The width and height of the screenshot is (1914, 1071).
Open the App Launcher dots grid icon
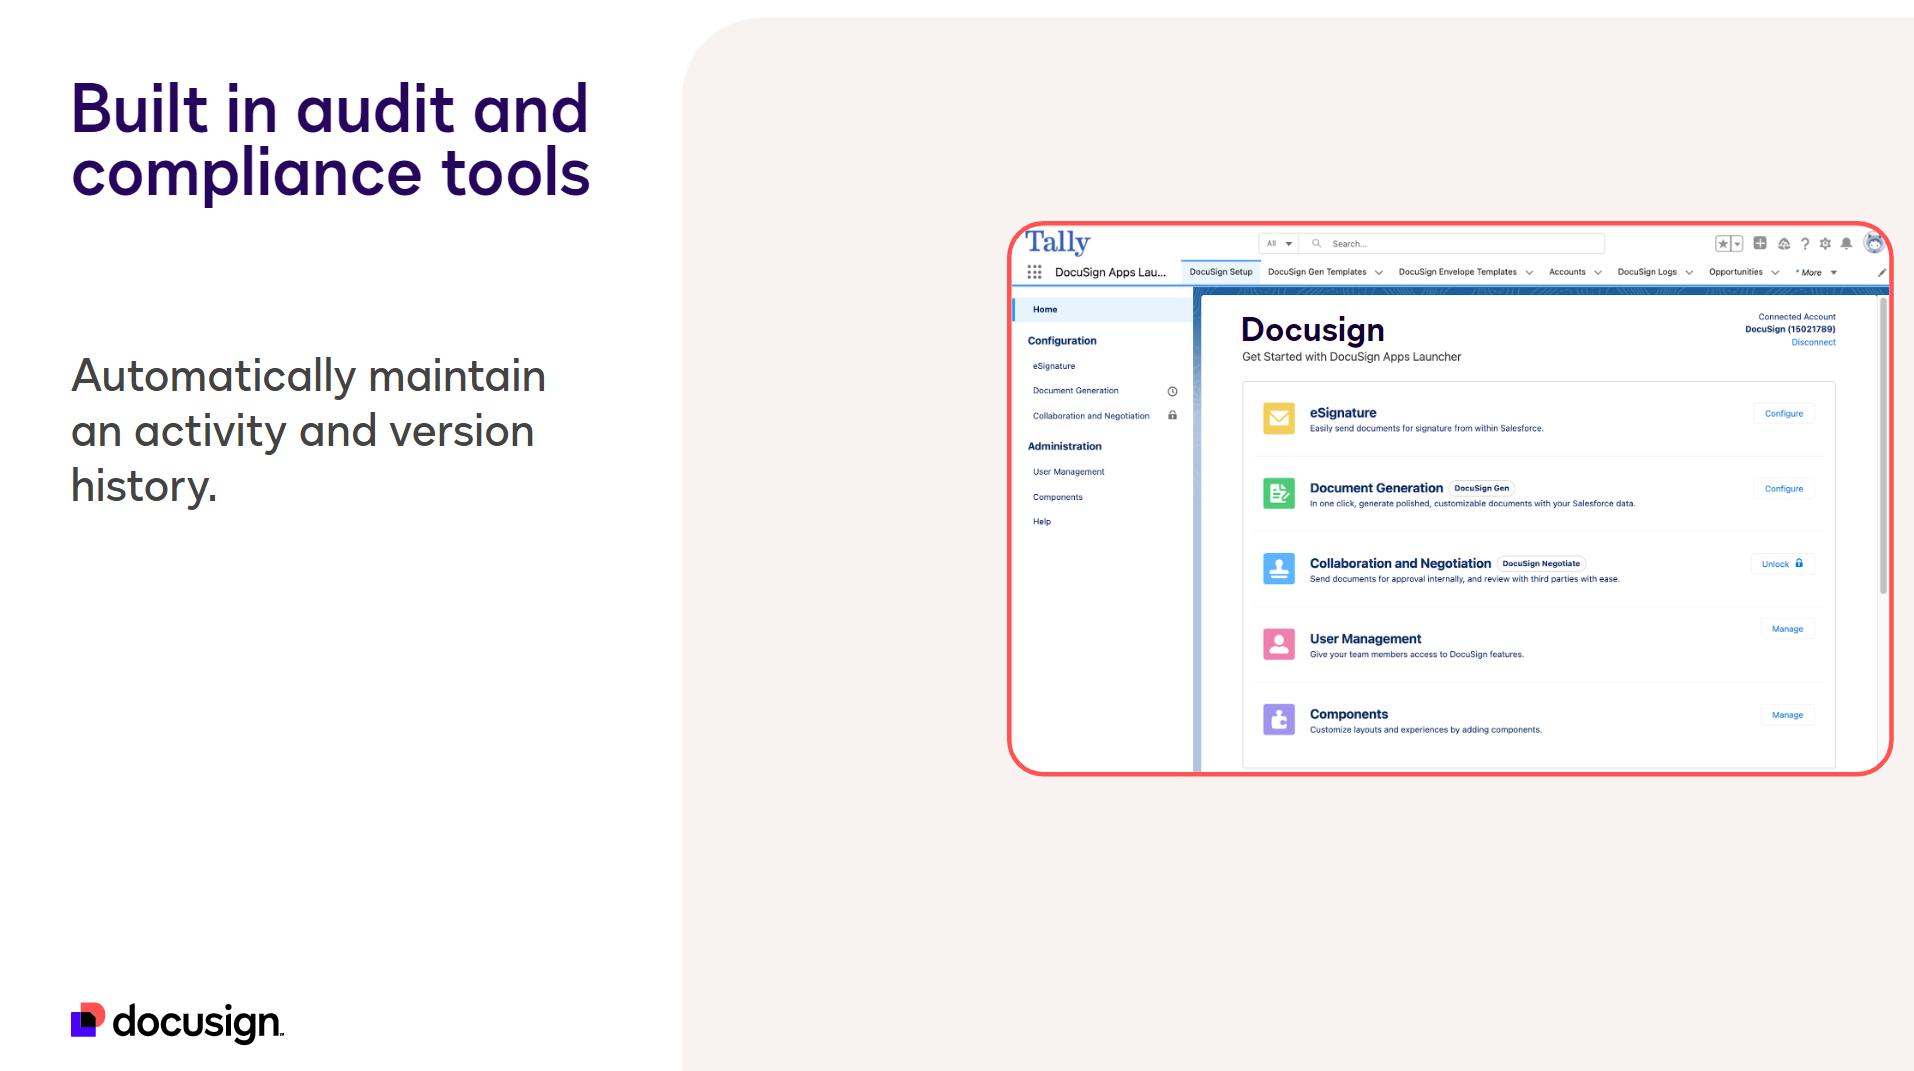pyautogui.click(x=1034, y=272)
